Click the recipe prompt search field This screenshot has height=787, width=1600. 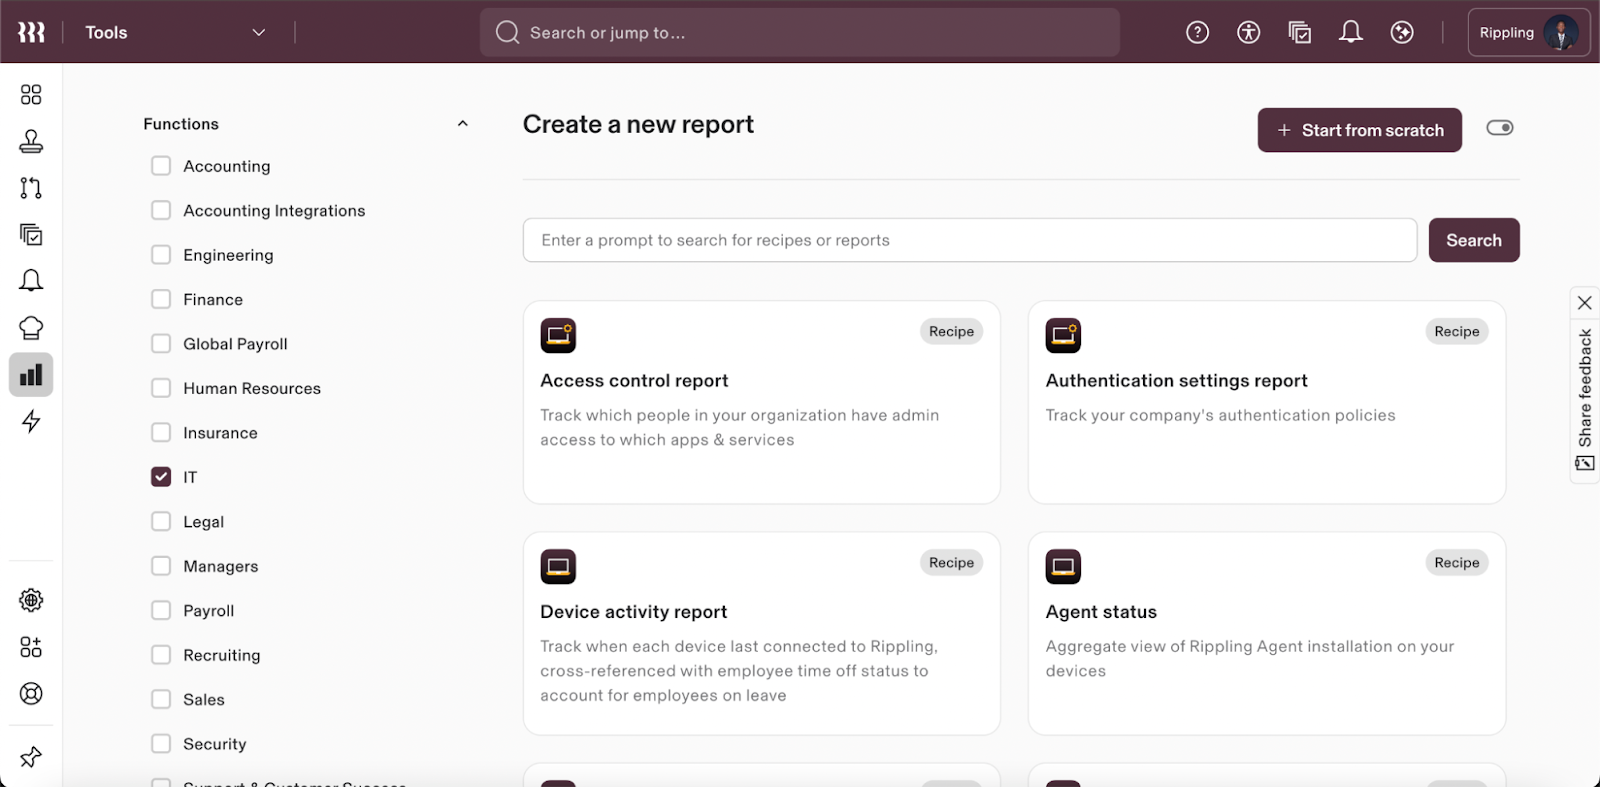click(970, 240)
